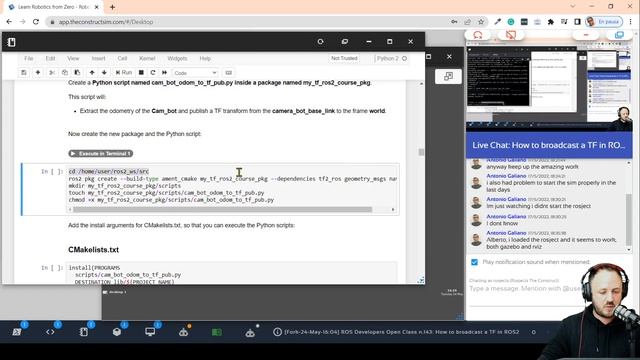The width and height of the screenshot is (640, 360).
Task: Click the shared screen video thumbnail
Action: [549, 86]
